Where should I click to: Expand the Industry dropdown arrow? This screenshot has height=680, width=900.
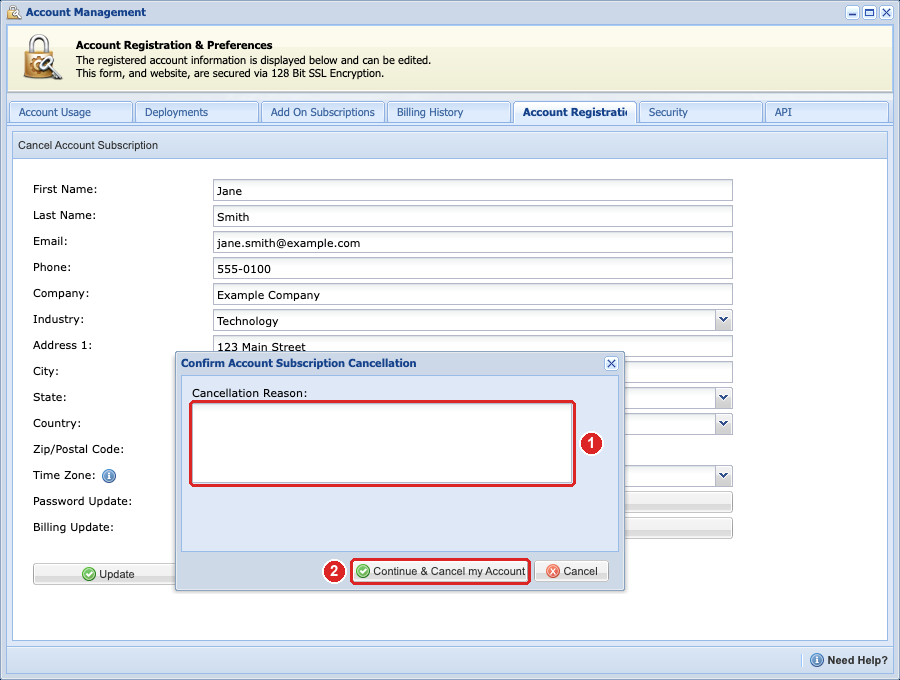pos(723,320)
